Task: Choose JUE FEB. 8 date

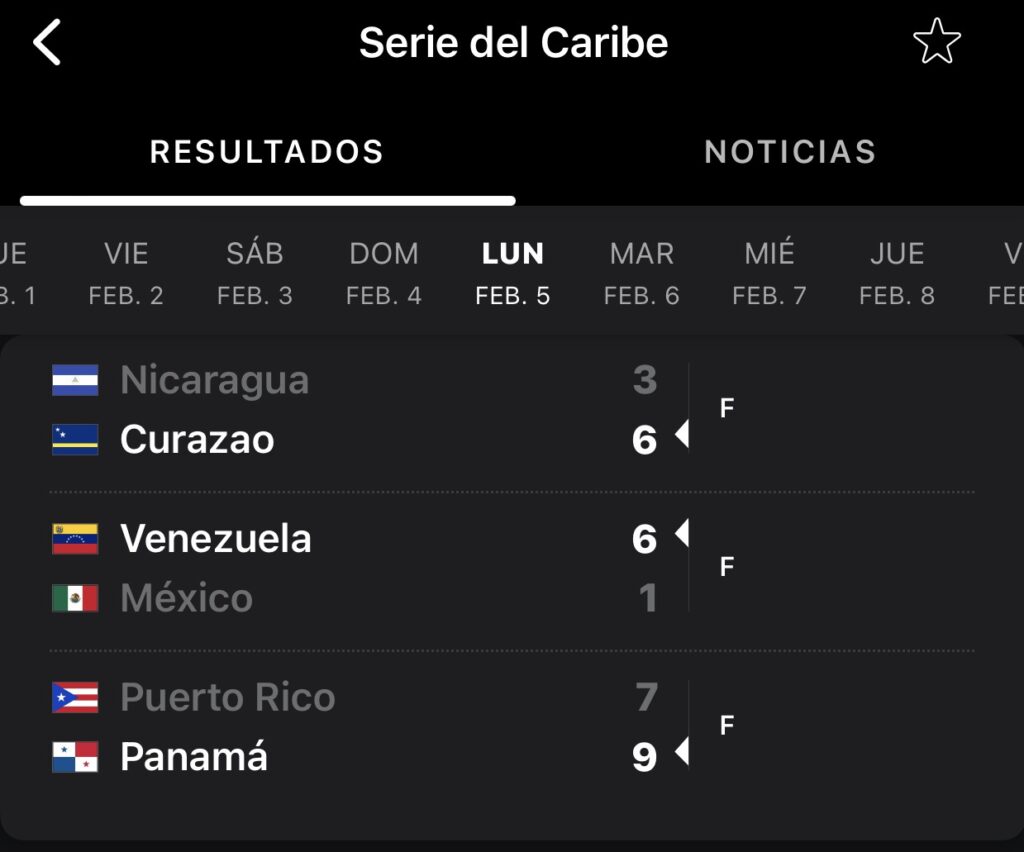Action: (x=897, y=274)
